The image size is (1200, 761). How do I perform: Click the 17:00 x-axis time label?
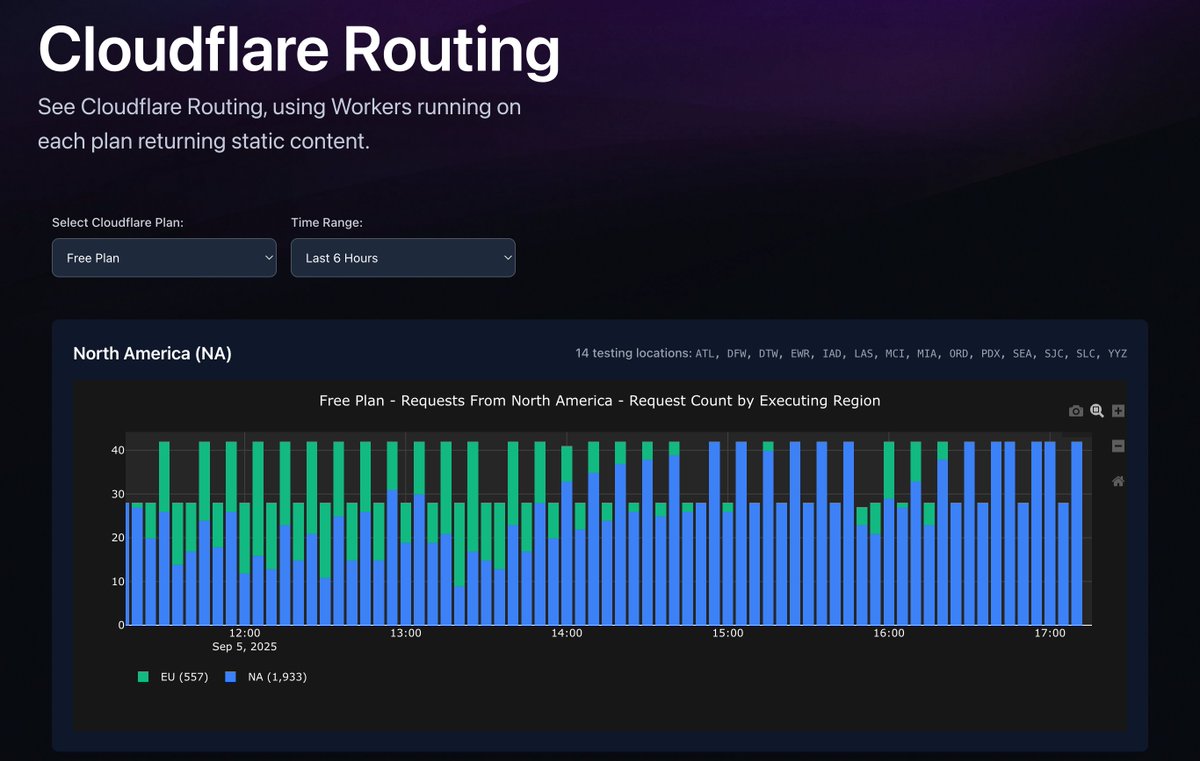1050,633
